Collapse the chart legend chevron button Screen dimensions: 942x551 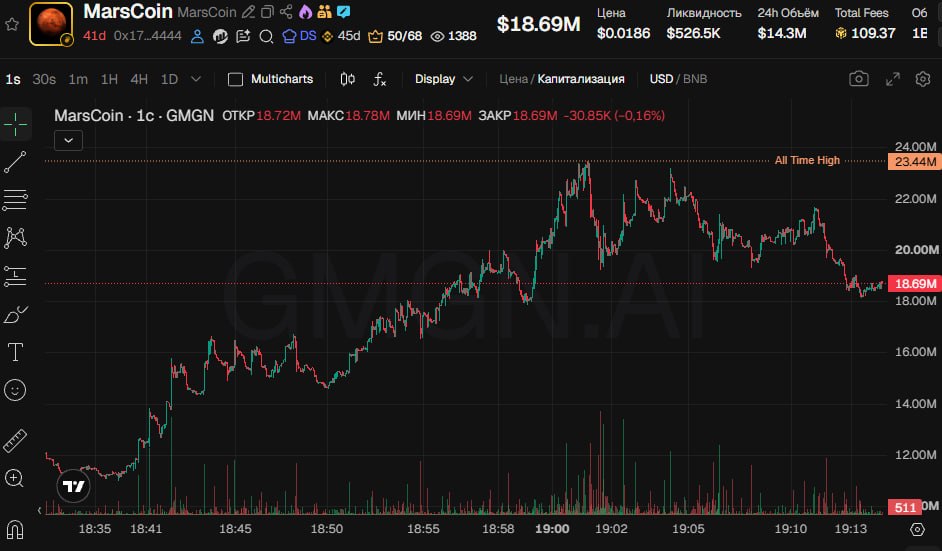point(68,141)
